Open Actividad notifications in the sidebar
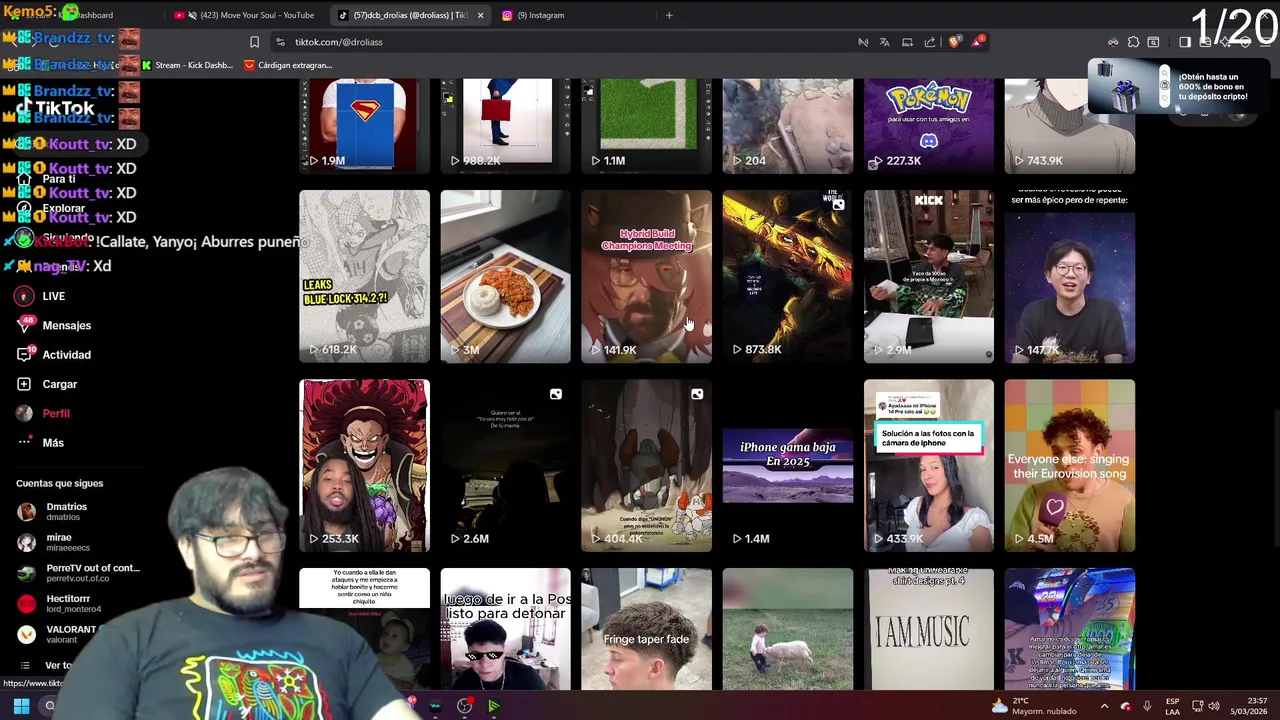This screenshot has width=1280, height=720. 54,355
